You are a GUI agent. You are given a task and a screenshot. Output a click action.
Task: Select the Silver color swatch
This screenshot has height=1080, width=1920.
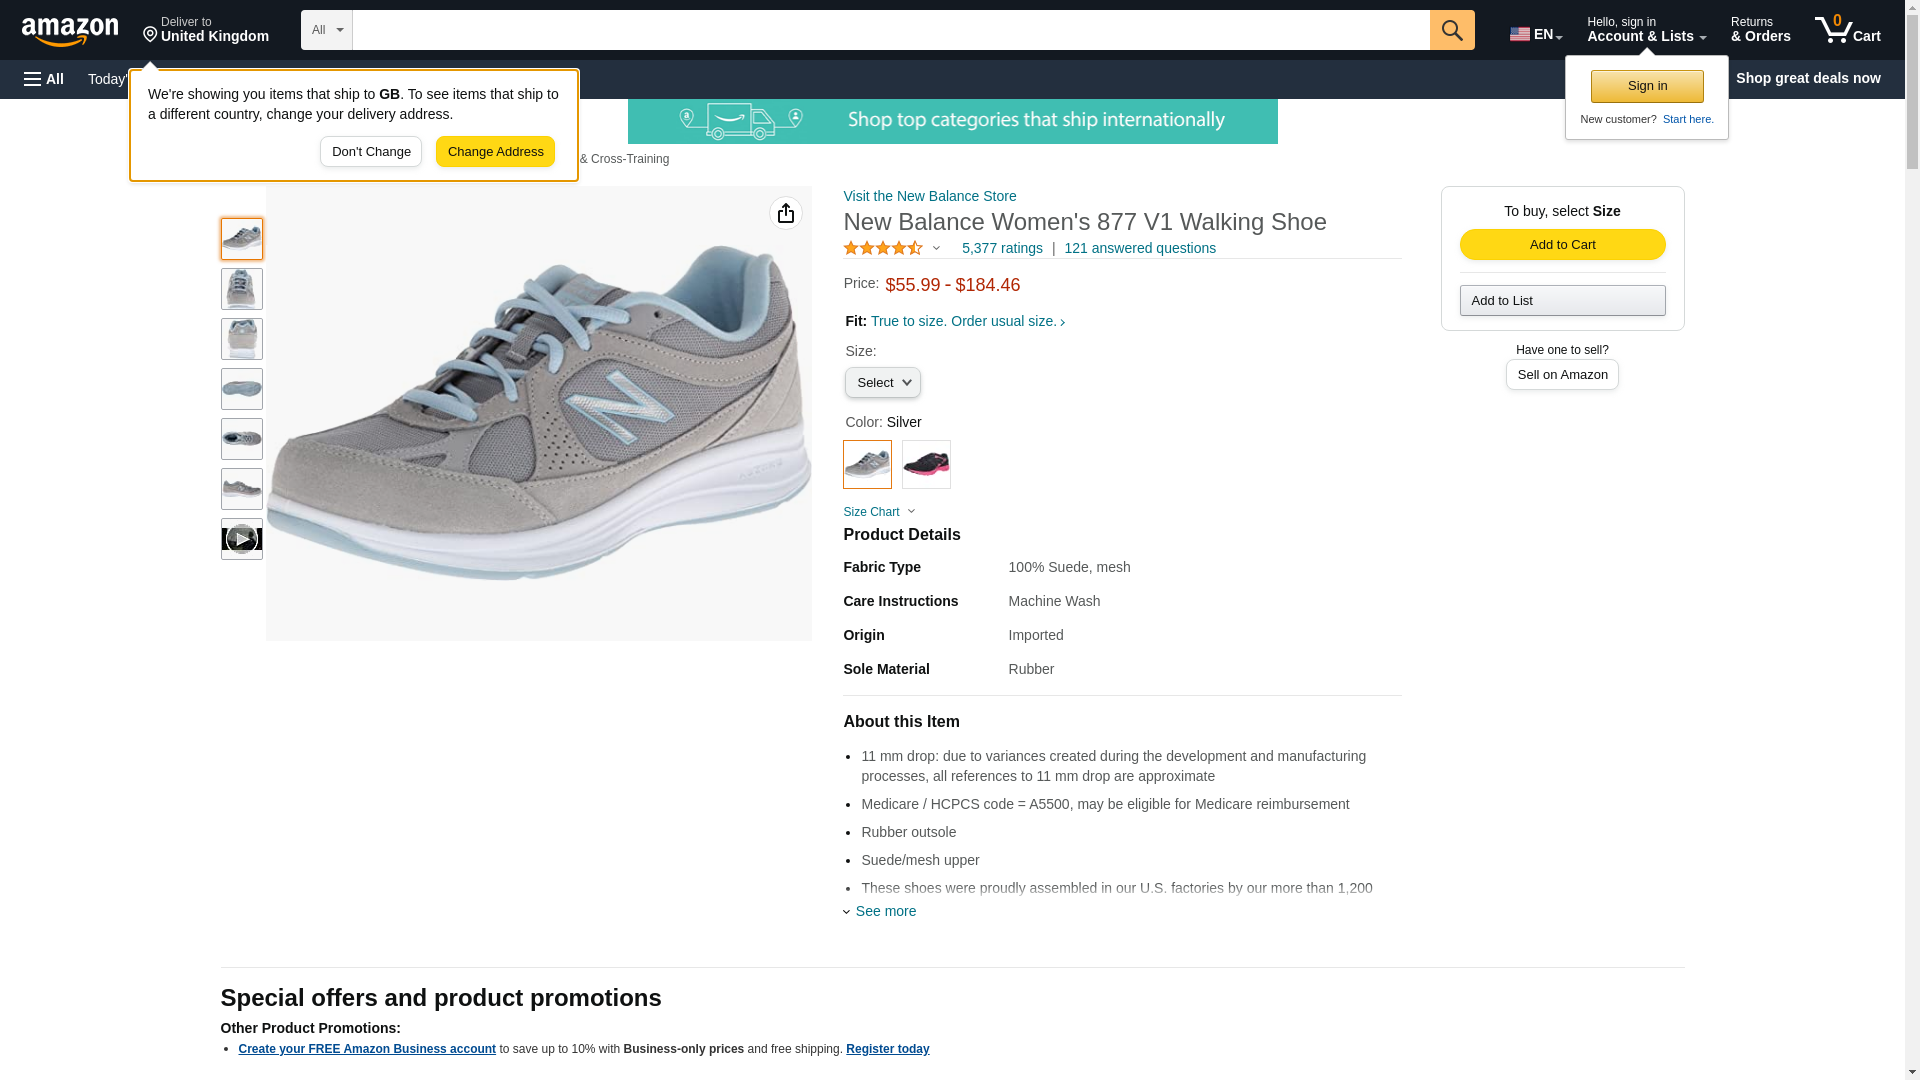[867, 465]
